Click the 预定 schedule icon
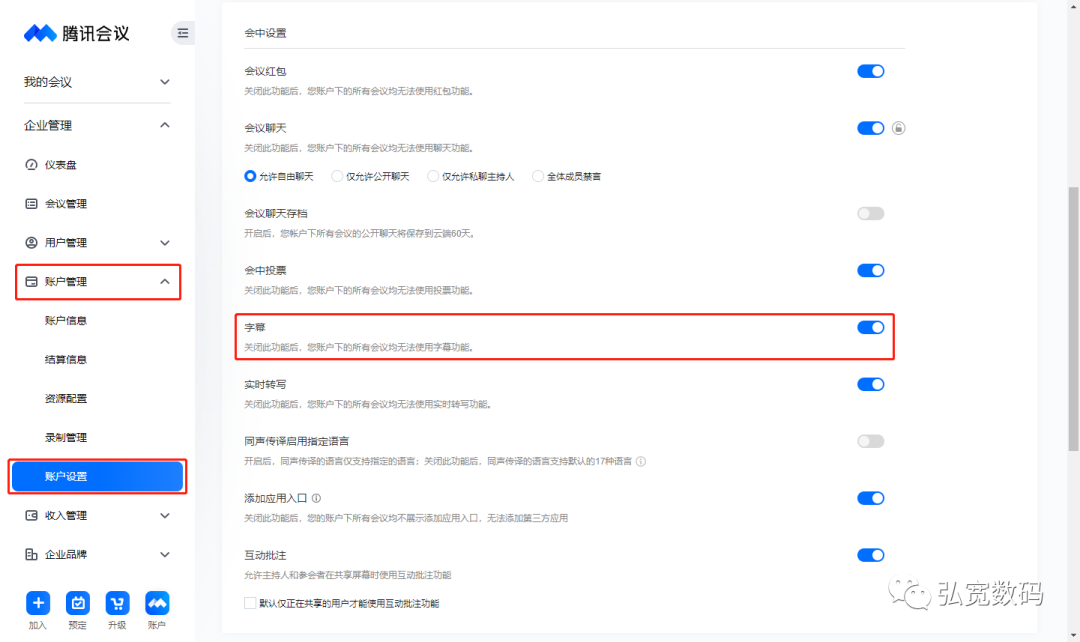This screenshot has height=642, width=1080. pos(77,603)
